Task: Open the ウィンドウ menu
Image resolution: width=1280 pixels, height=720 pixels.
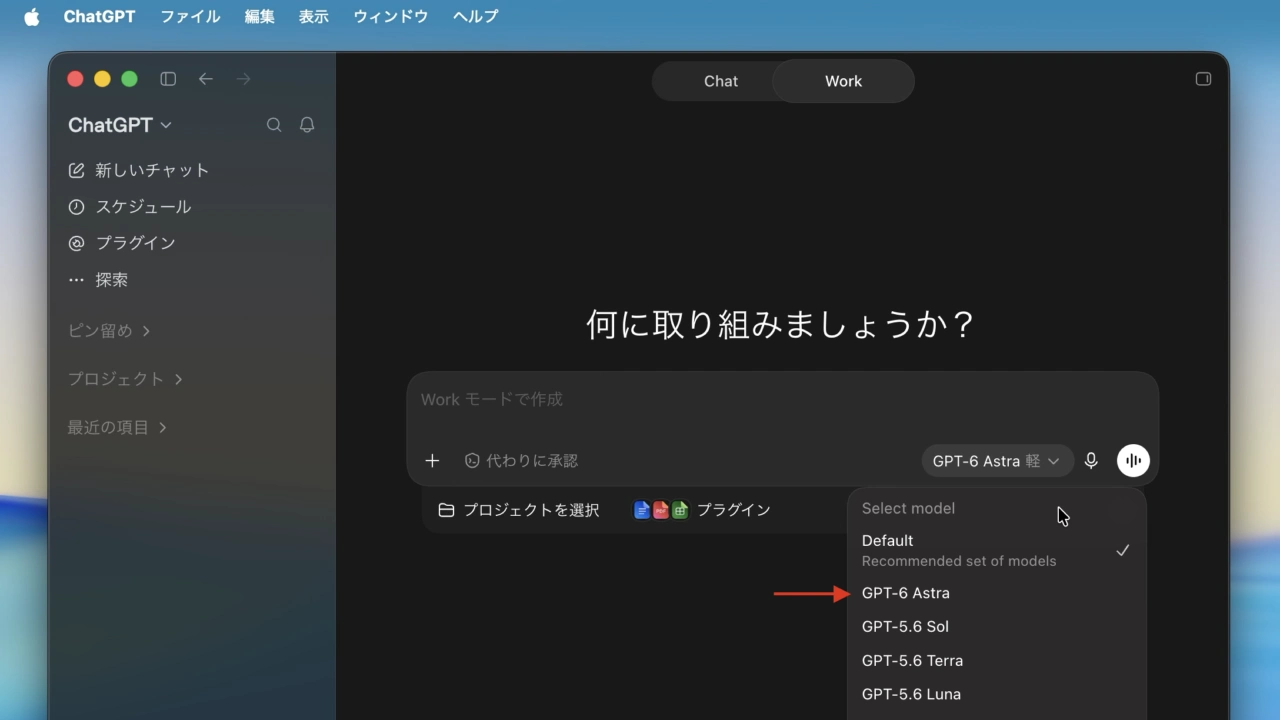Action: [x=390, y=17]
